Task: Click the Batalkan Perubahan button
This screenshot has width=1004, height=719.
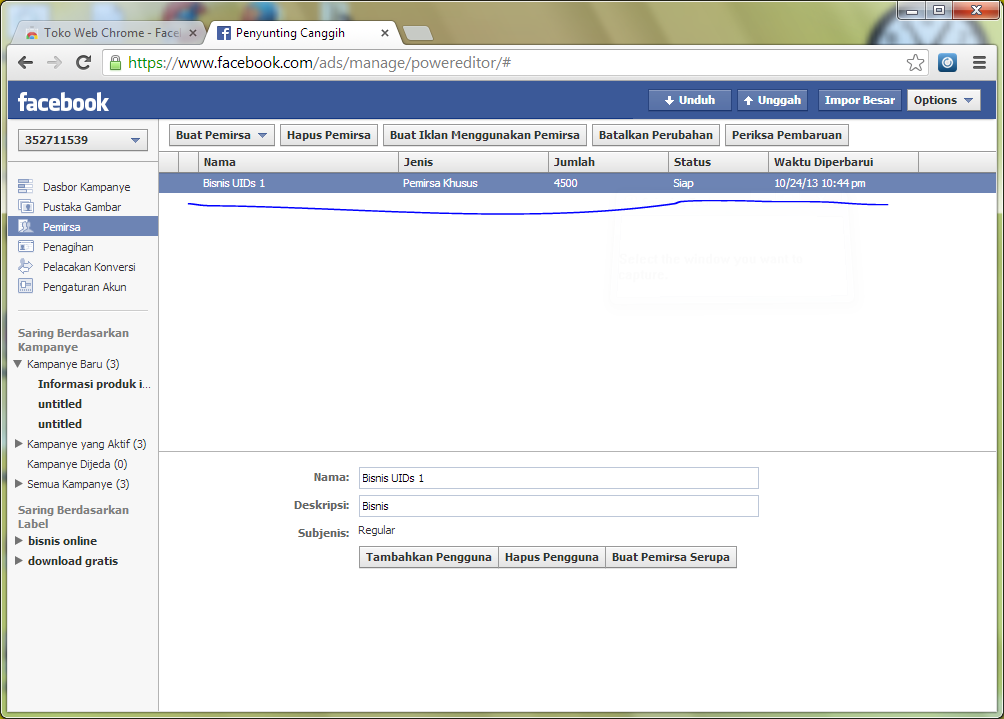Action: pyautogui.click(x=656, y=135)
